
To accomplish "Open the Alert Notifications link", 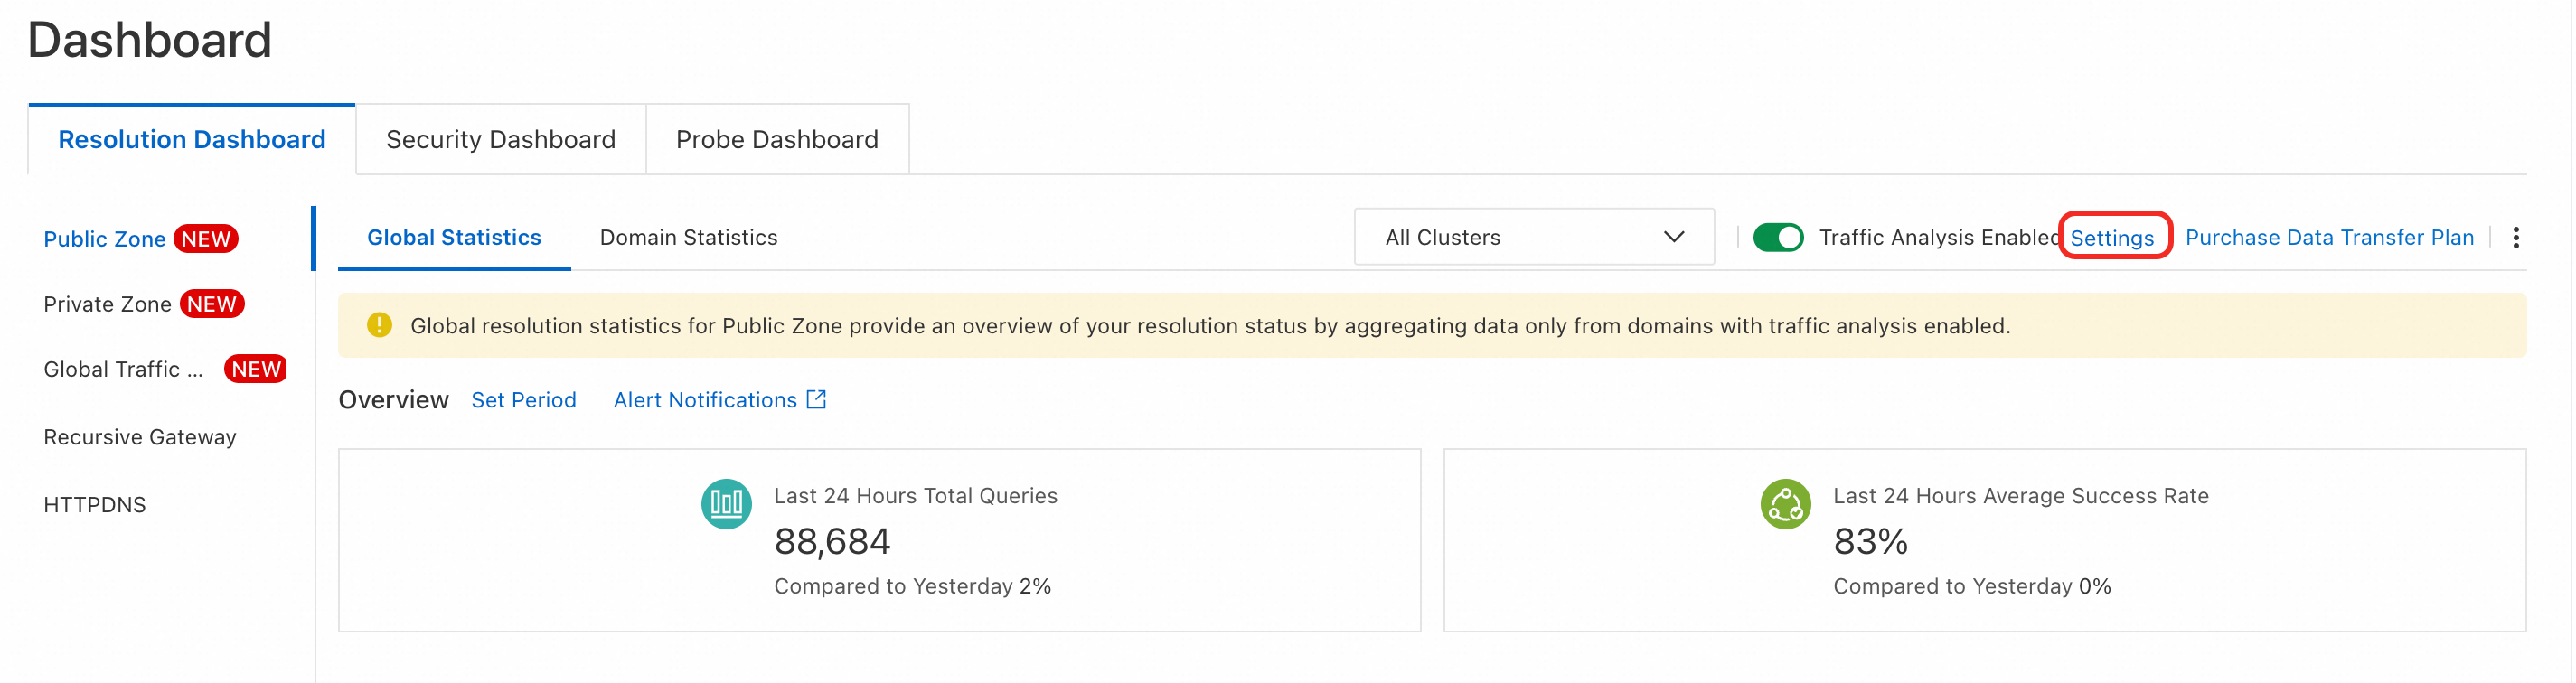I will [704, 400].
